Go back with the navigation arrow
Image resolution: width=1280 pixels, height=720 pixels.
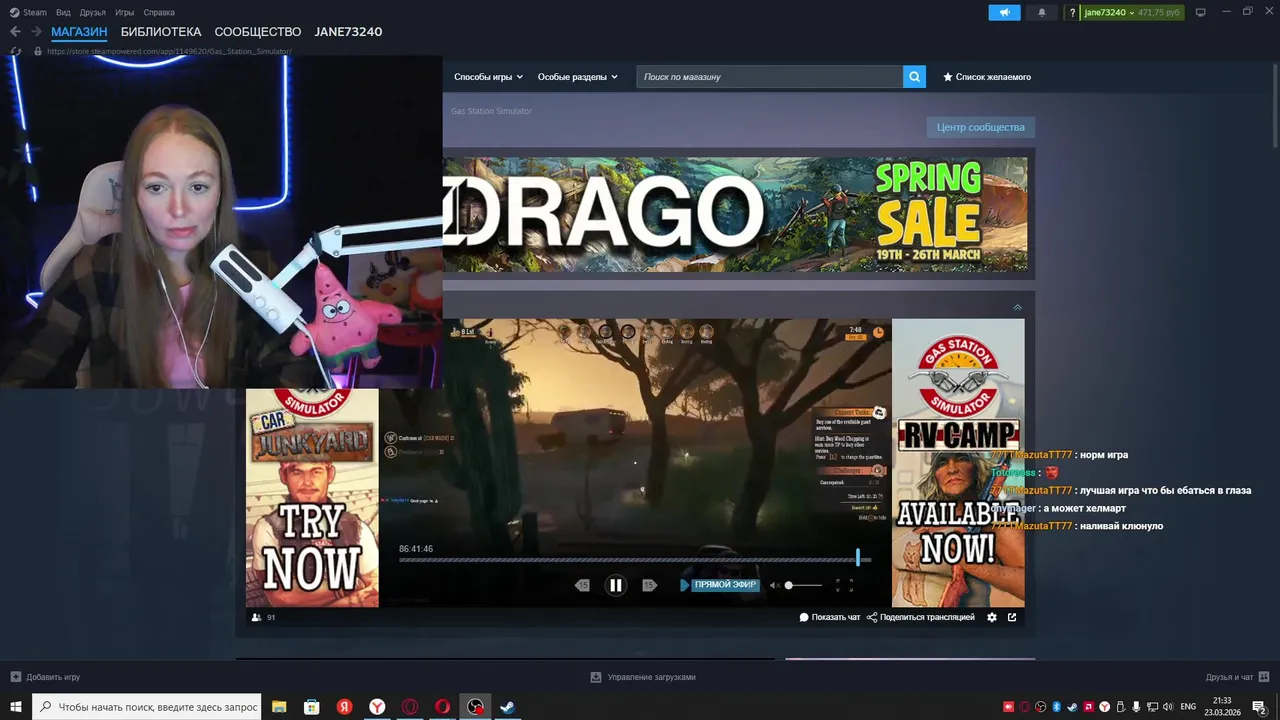[x=15, y=32]
